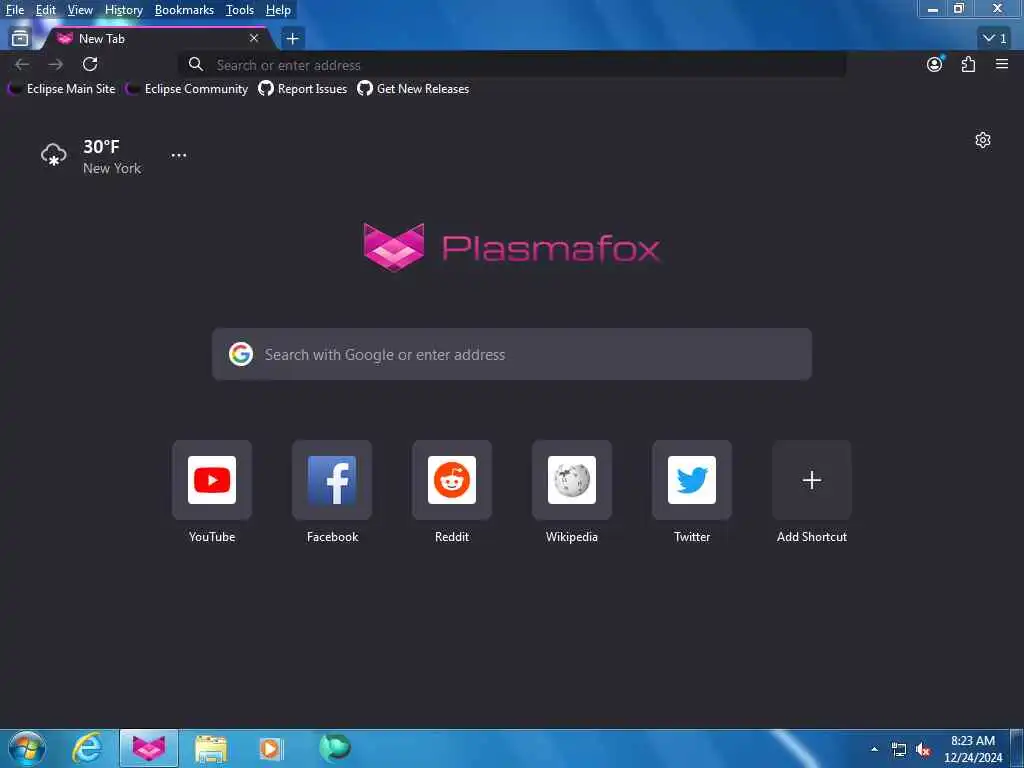Click the New York weather location
Image resolution: width=1024 pixels, height=768 pixels.
click(112, 168)
